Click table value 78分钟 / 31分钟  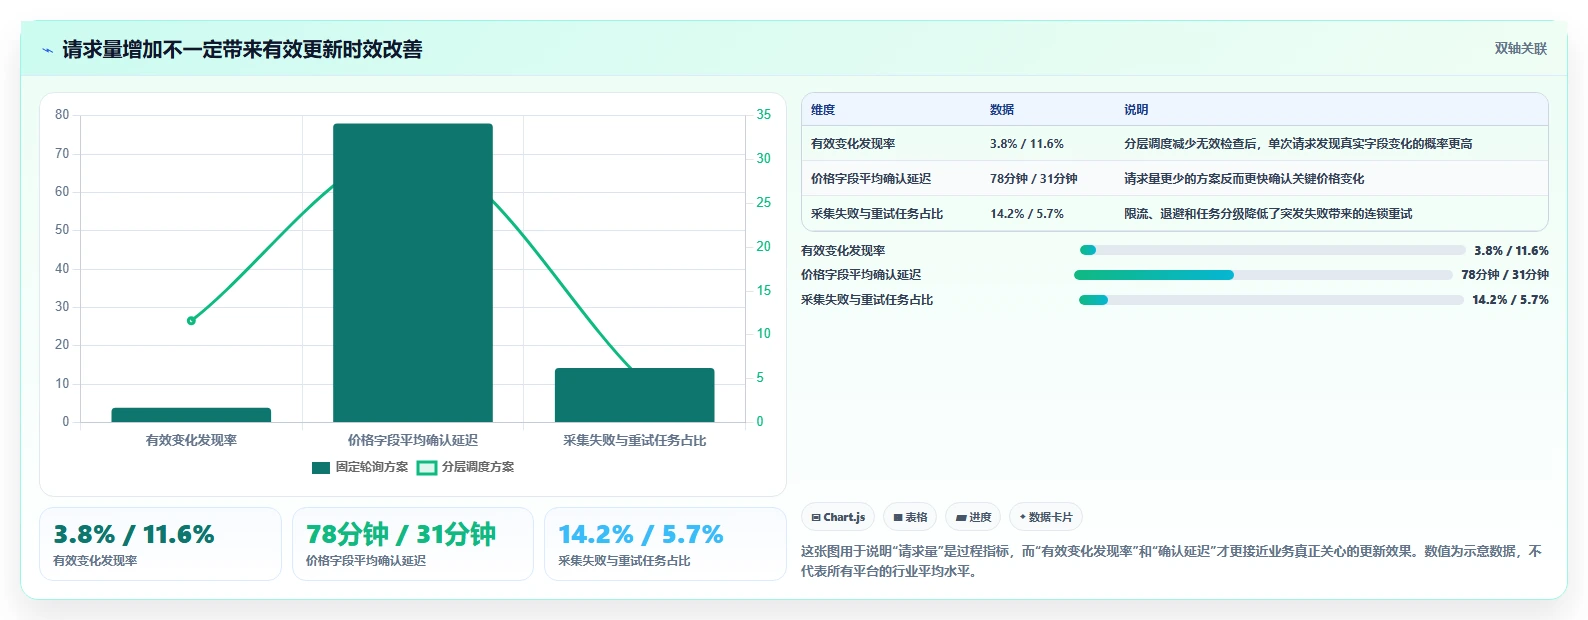[1034, 179]
